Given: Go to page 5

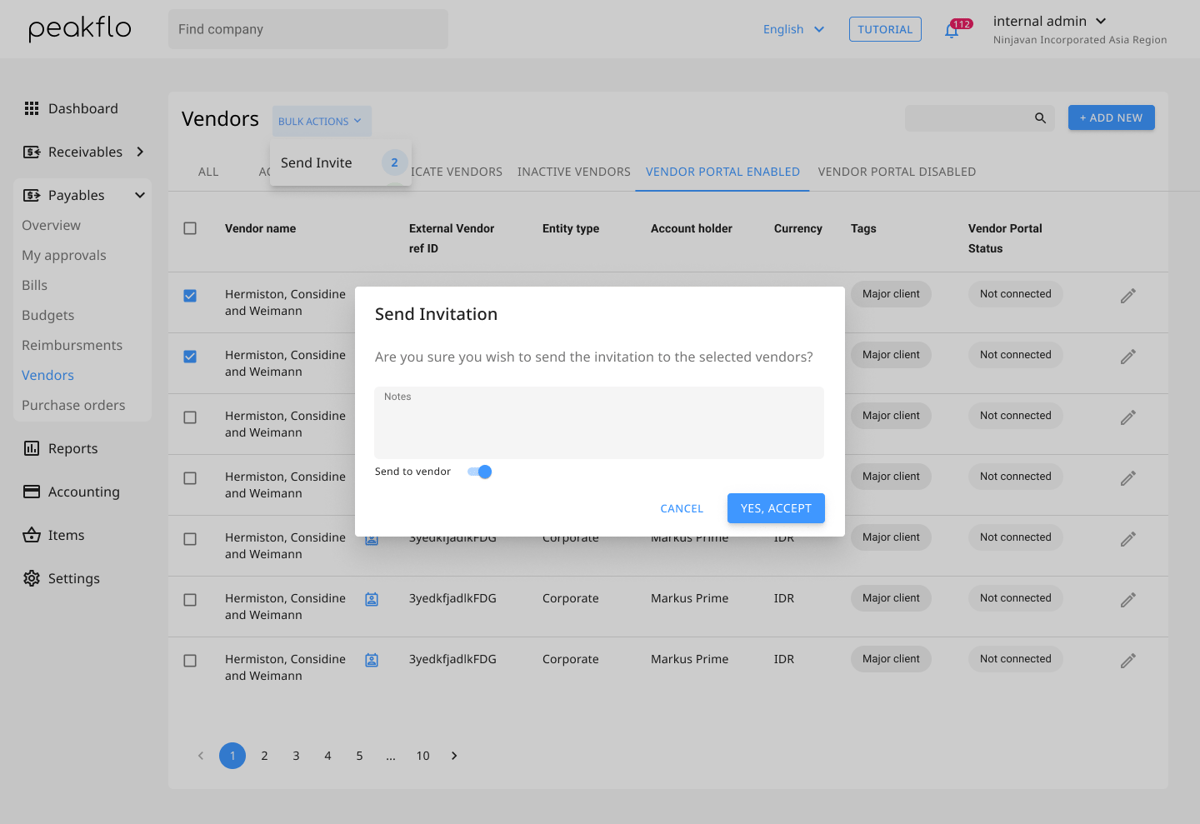Looking at the screenshot, I should [x=359, y=756].
